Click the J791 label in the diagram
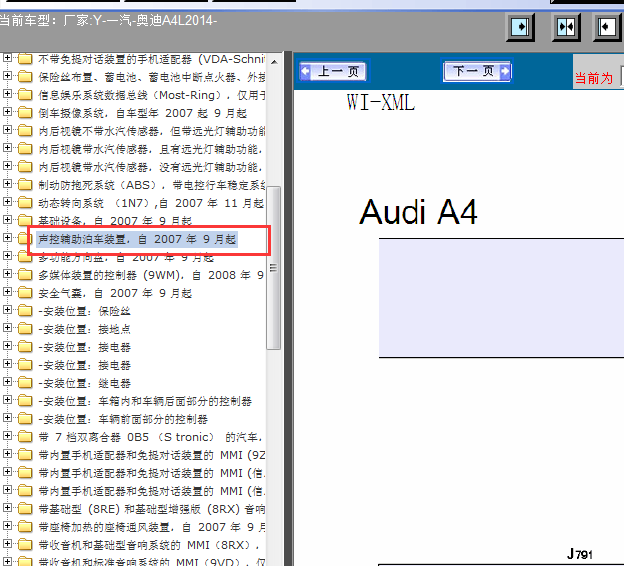 tap(580, 554)
